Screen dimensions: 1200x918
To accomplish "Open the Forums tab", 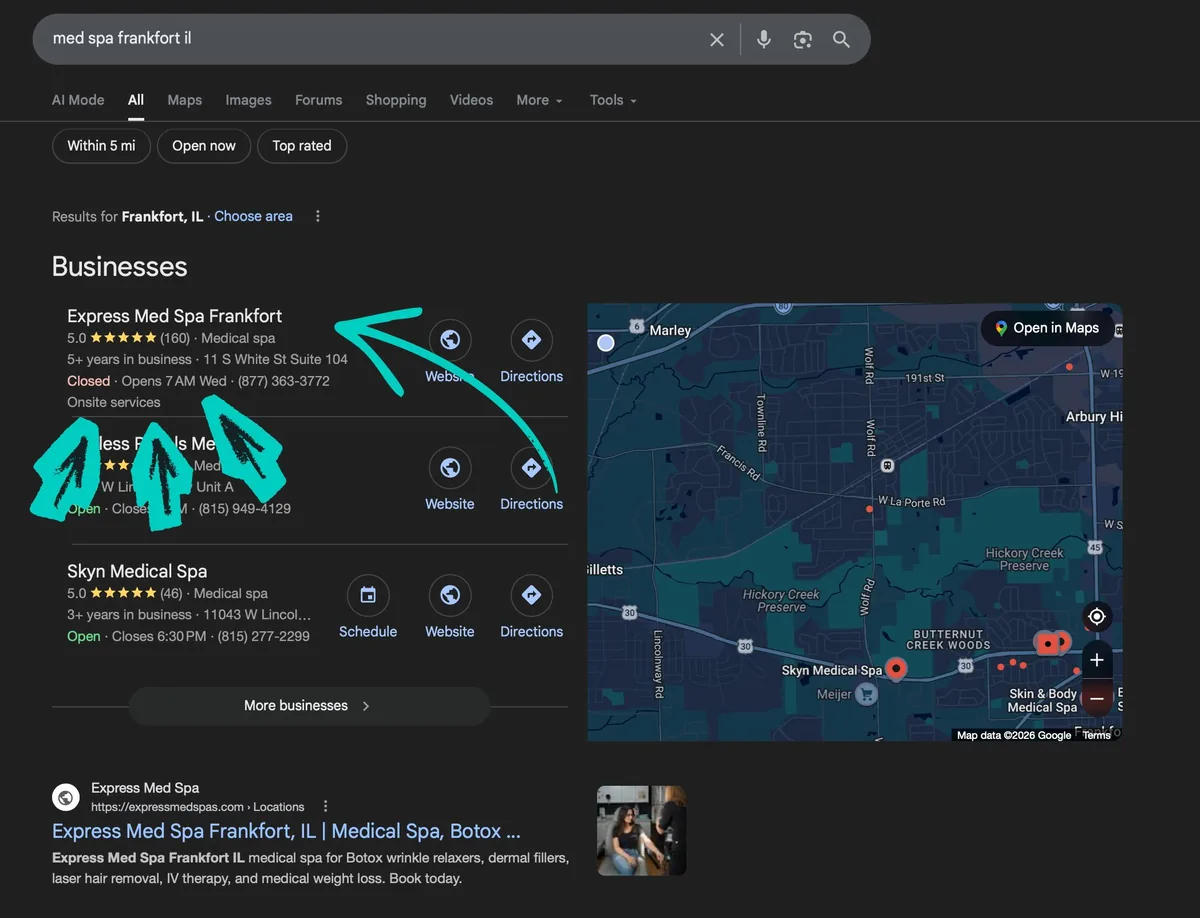I will tap(318, 100).
